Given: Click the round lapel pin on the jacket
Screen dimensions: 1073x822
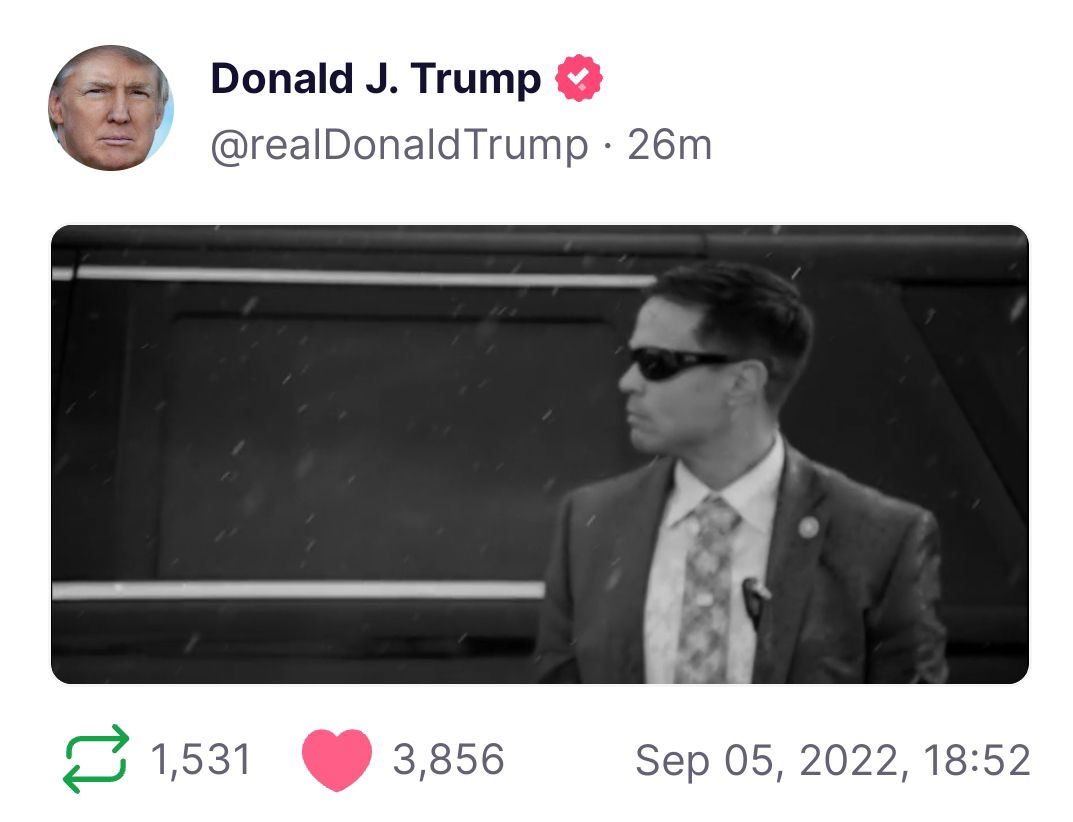Looking at the screenshot, I should [808, 527].
